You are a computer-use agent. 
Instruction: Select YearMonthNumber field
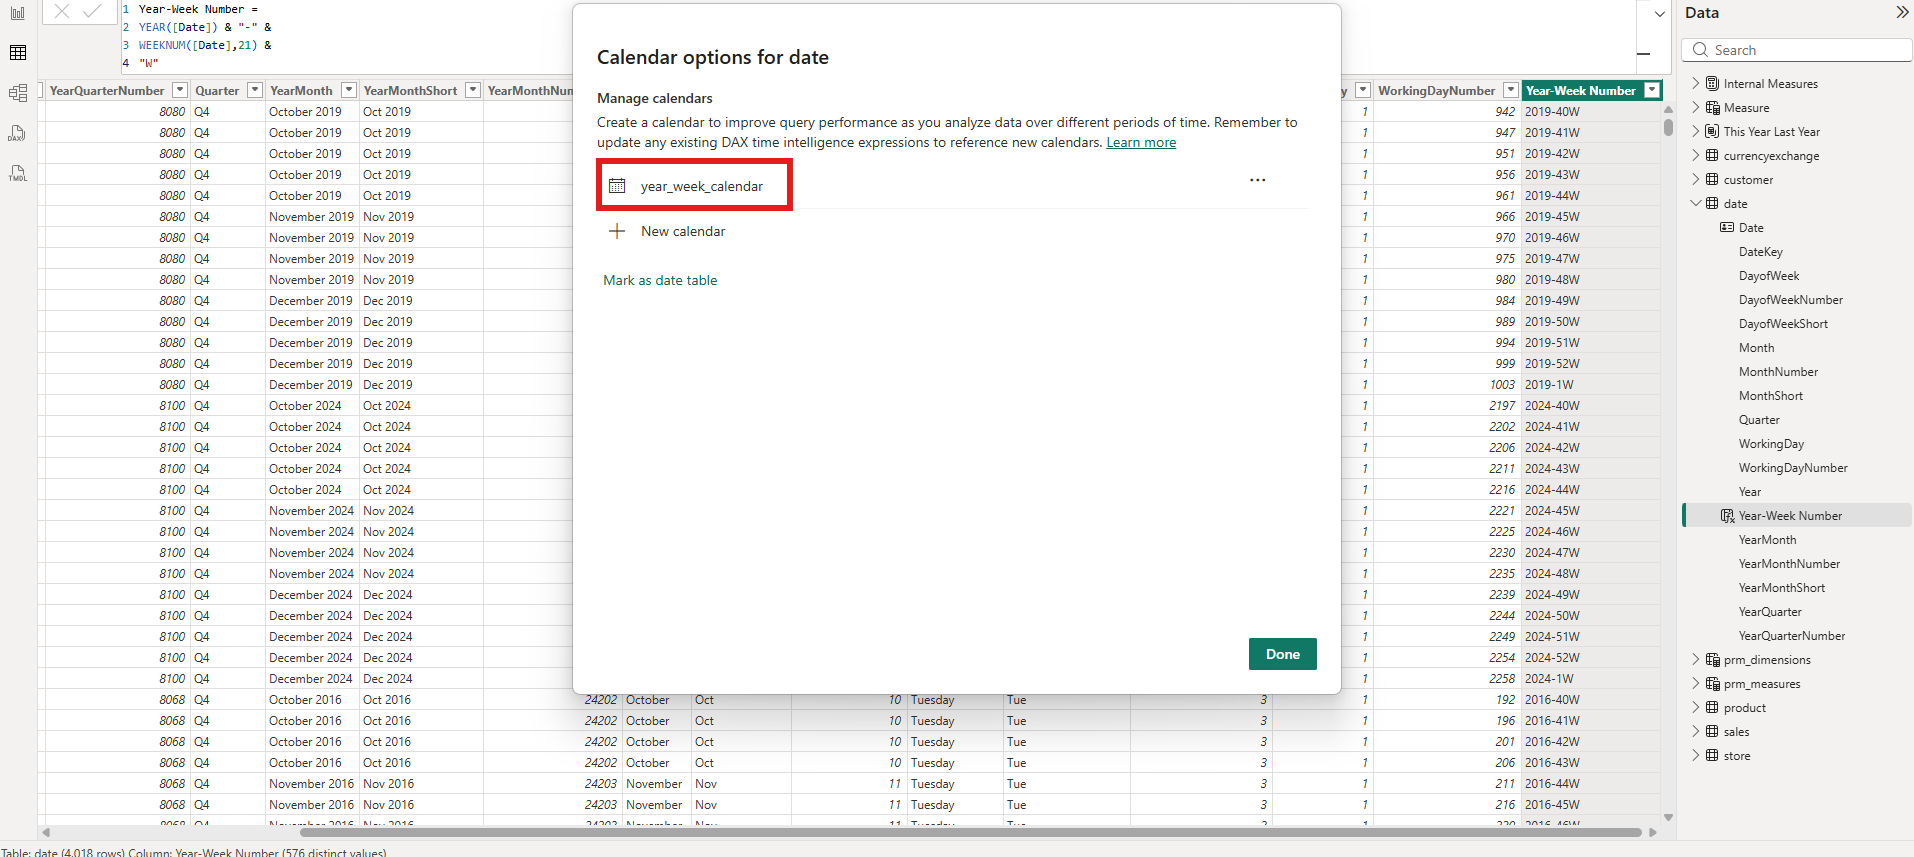tap(1789, 564)
